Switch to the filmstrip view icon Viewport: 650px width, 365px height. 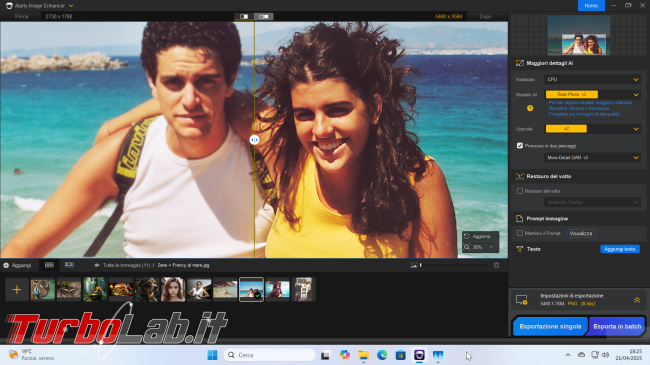69,265
